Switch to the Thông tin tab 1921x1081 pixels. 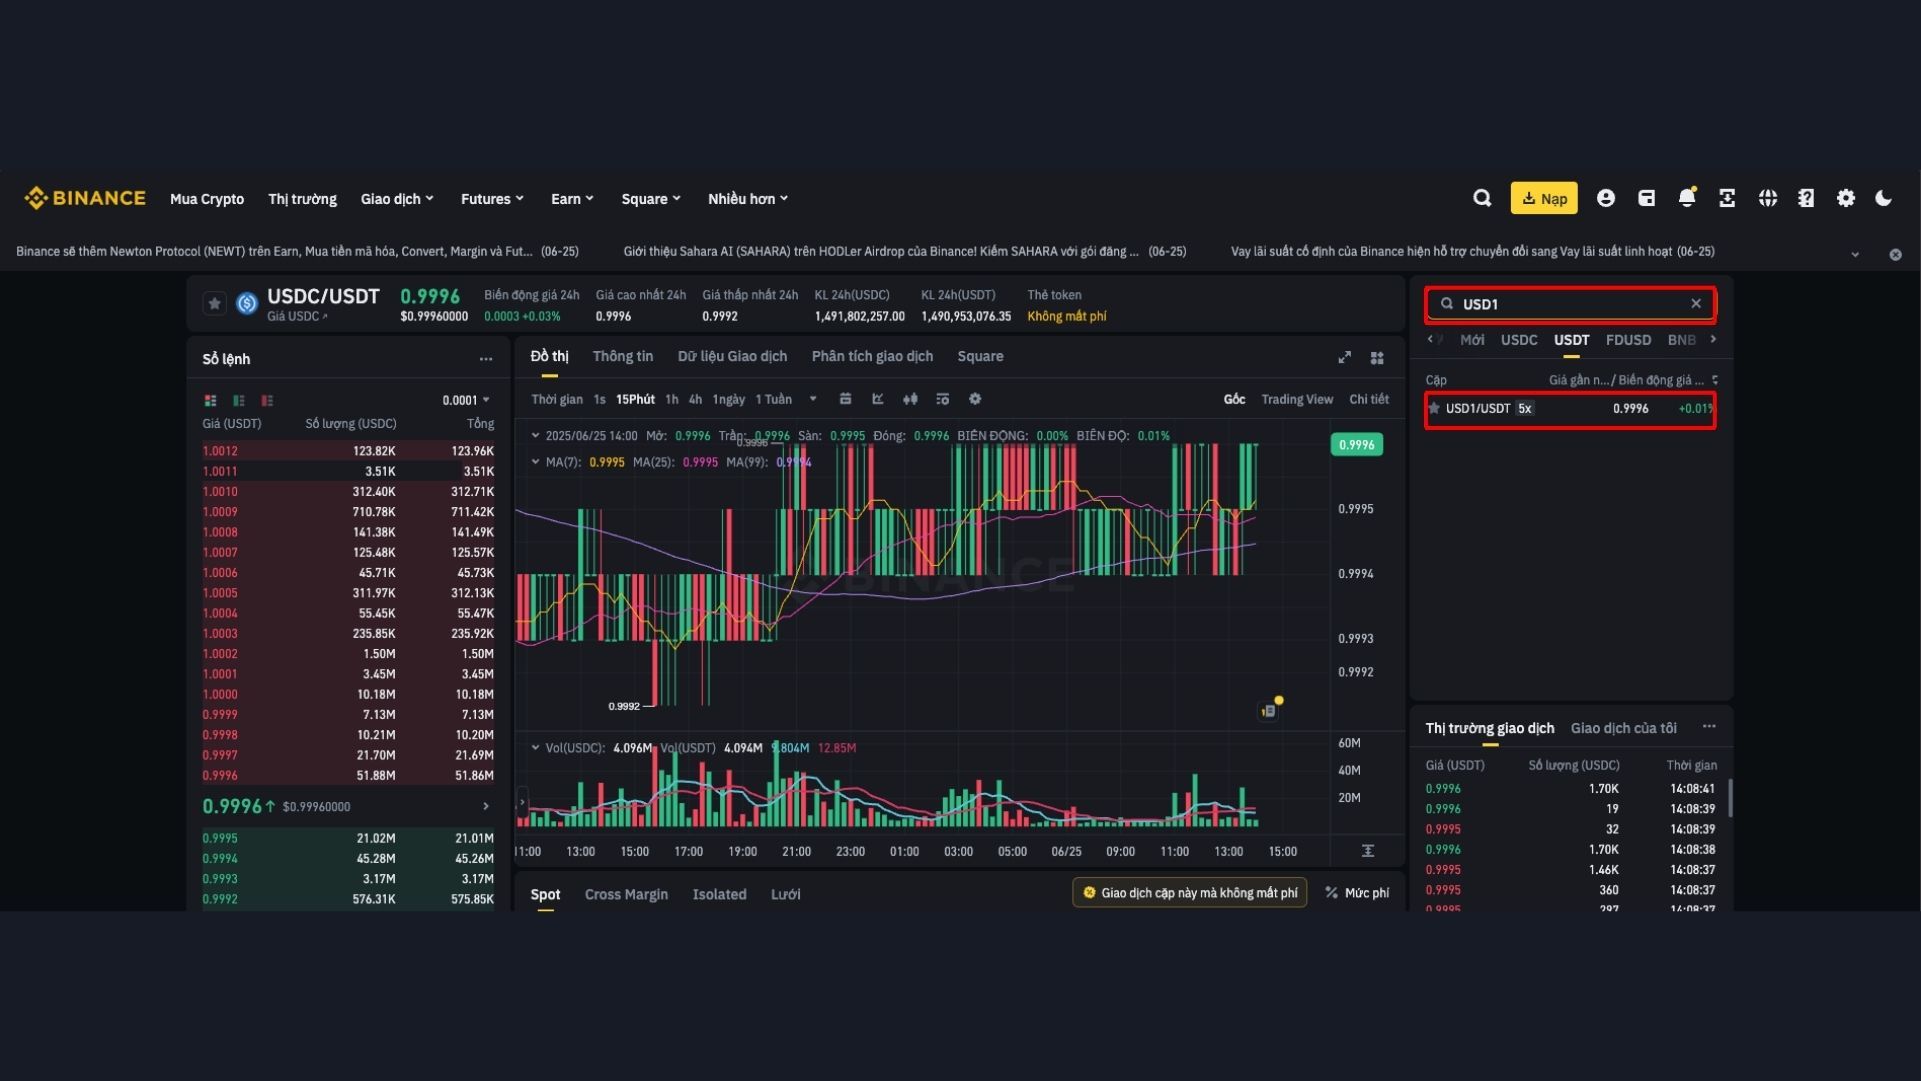coord(622,357)
